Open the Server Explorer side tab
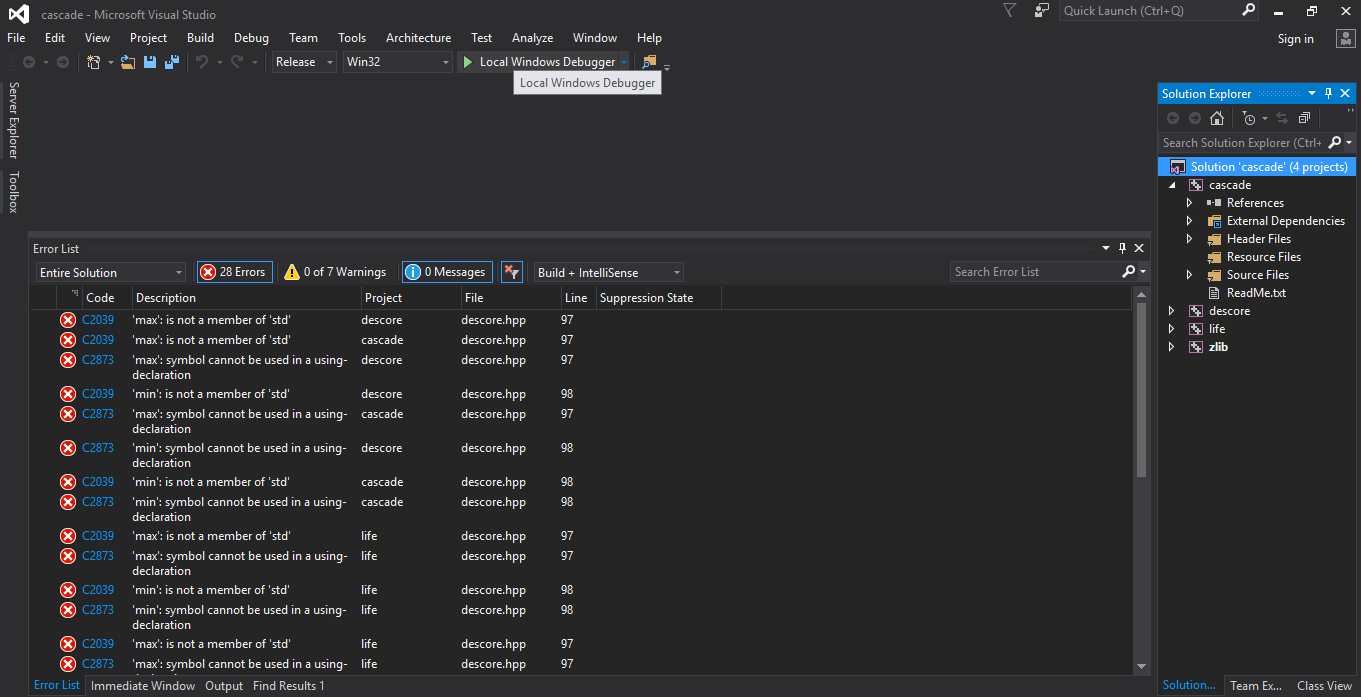The image size is (1361, 697). (14, 120)
